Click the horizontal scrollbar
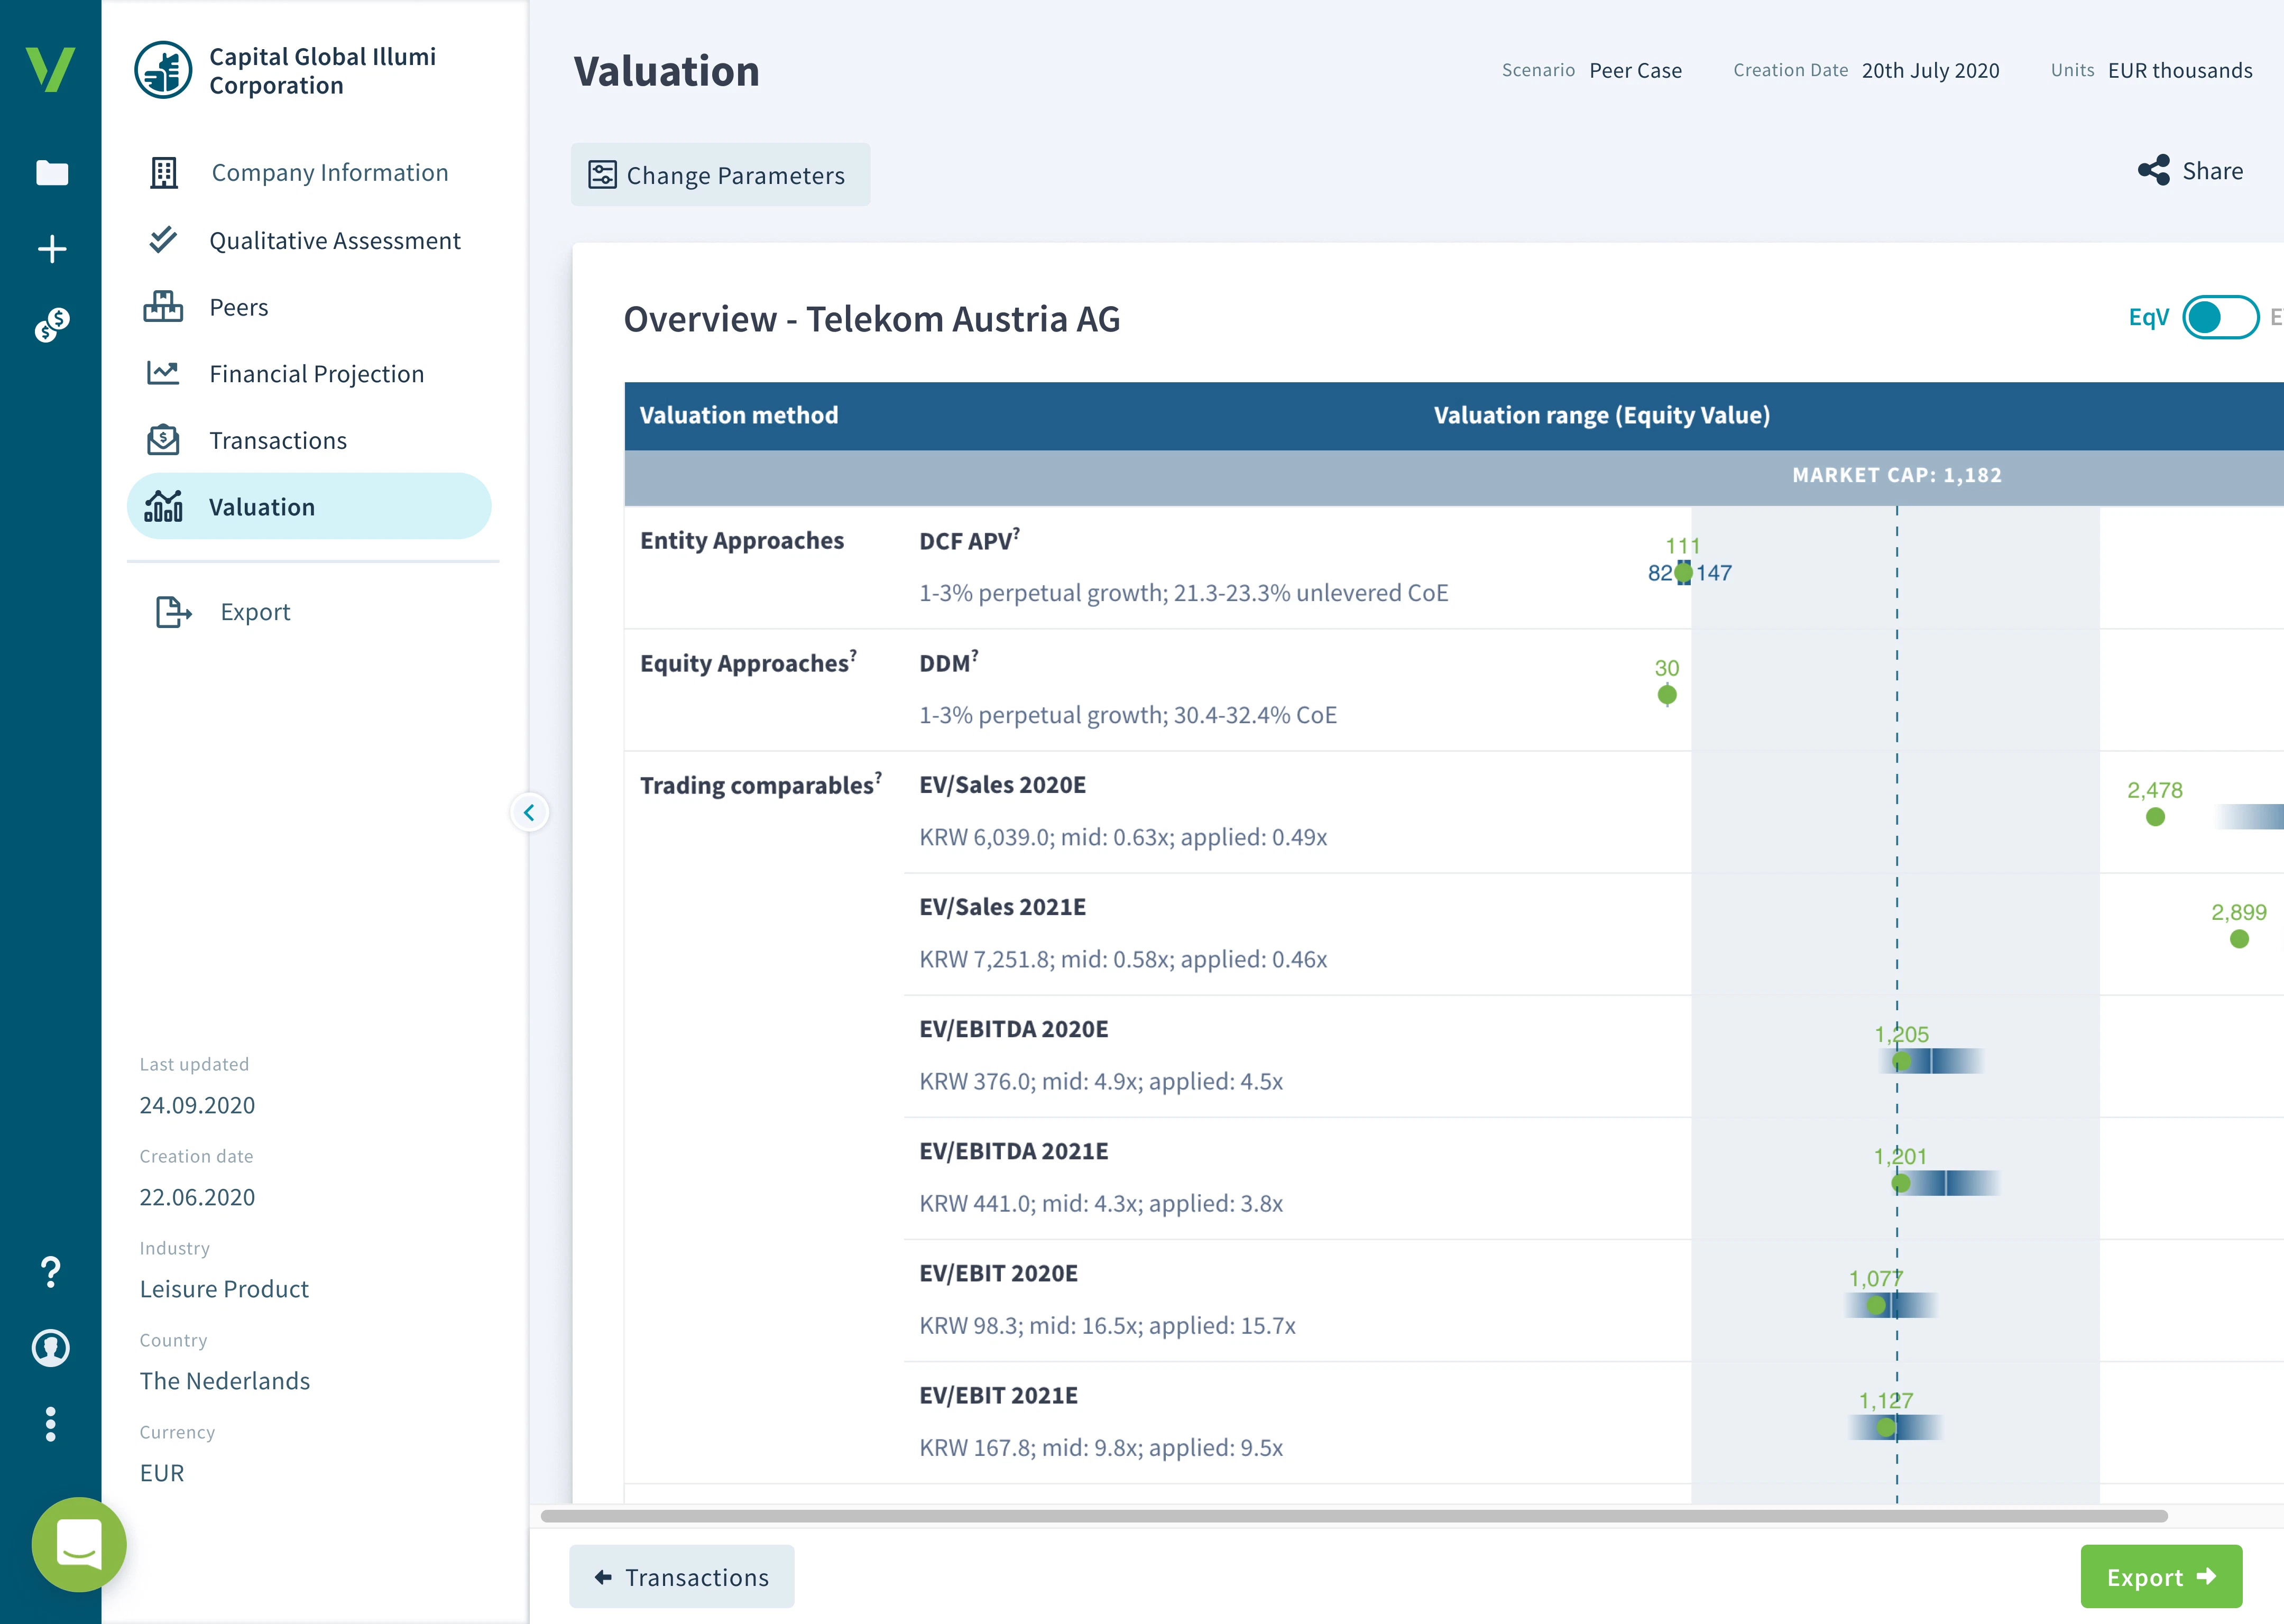 coord(1353,1516)
